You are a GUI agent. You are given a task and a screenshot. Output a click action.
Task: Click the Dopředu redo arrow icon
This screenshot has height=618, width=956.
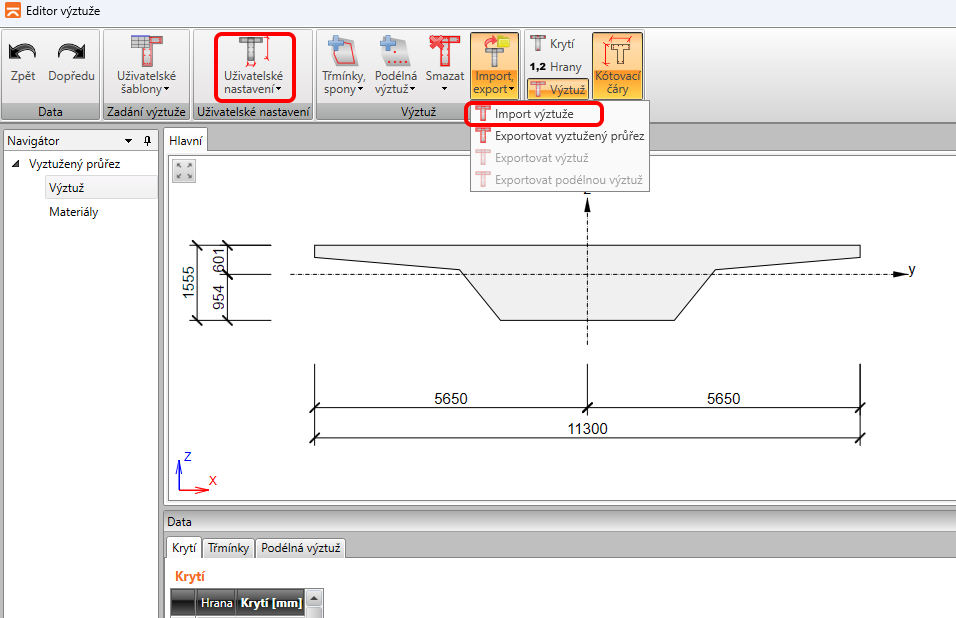tap(71, 51)
